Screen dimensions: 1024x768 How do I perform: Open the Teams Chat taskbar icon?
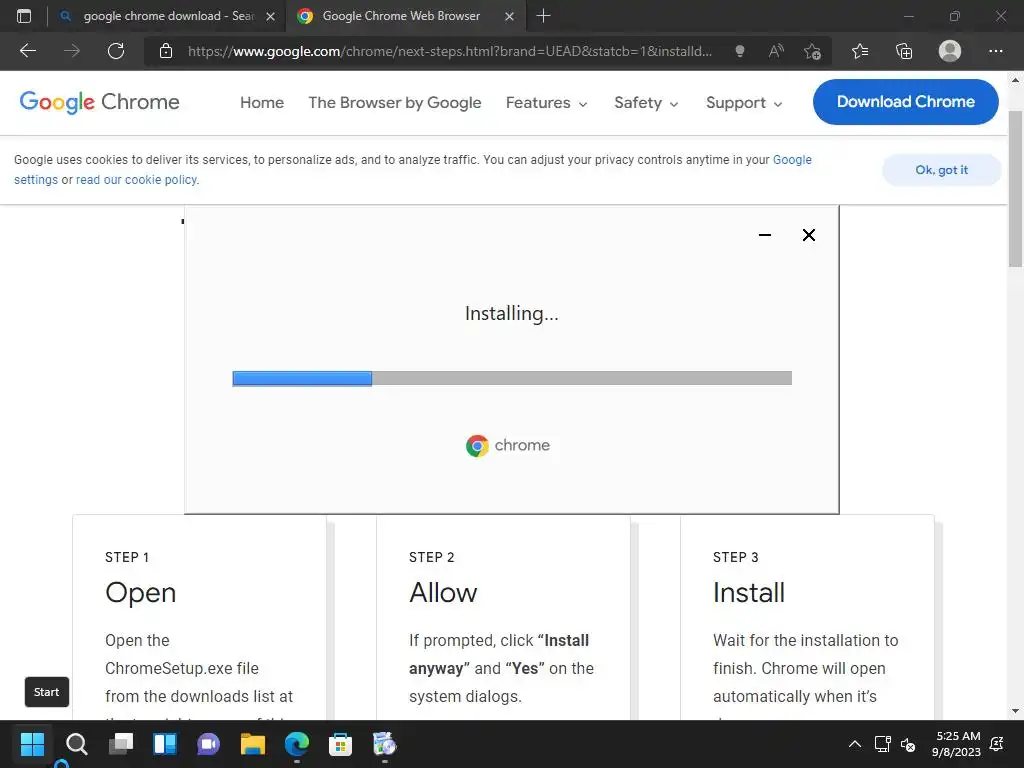click(x=208, y=744)
